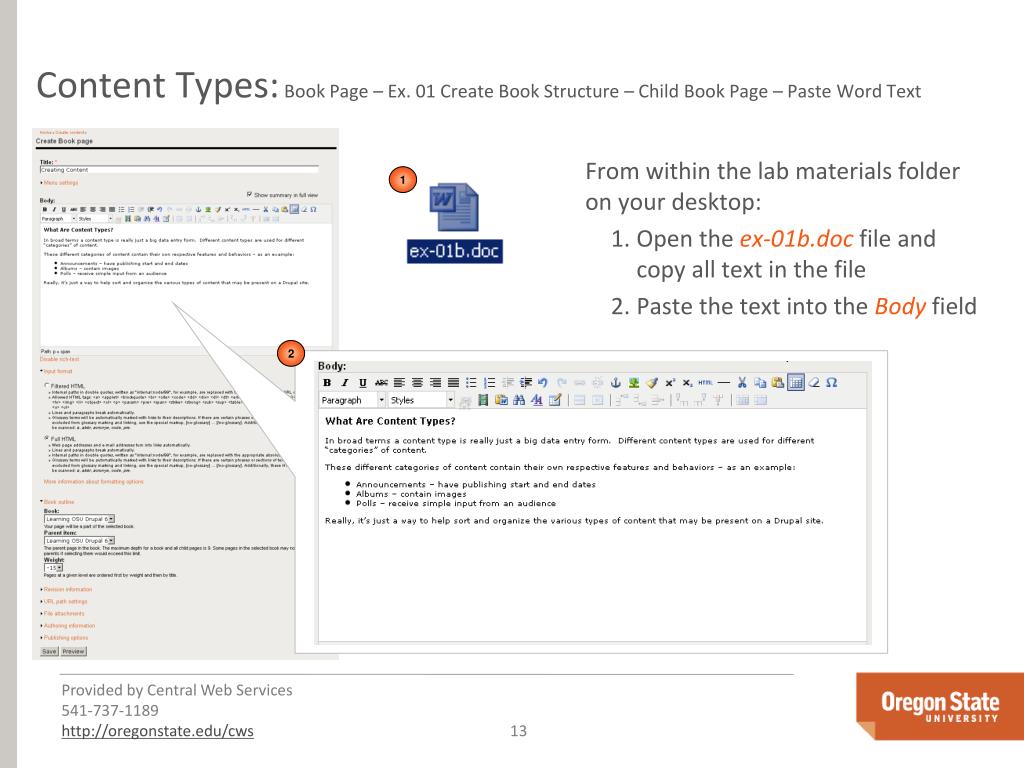
Task: Click the Copy icon in enlarged Body toolbar
Action: click(760, 383)
